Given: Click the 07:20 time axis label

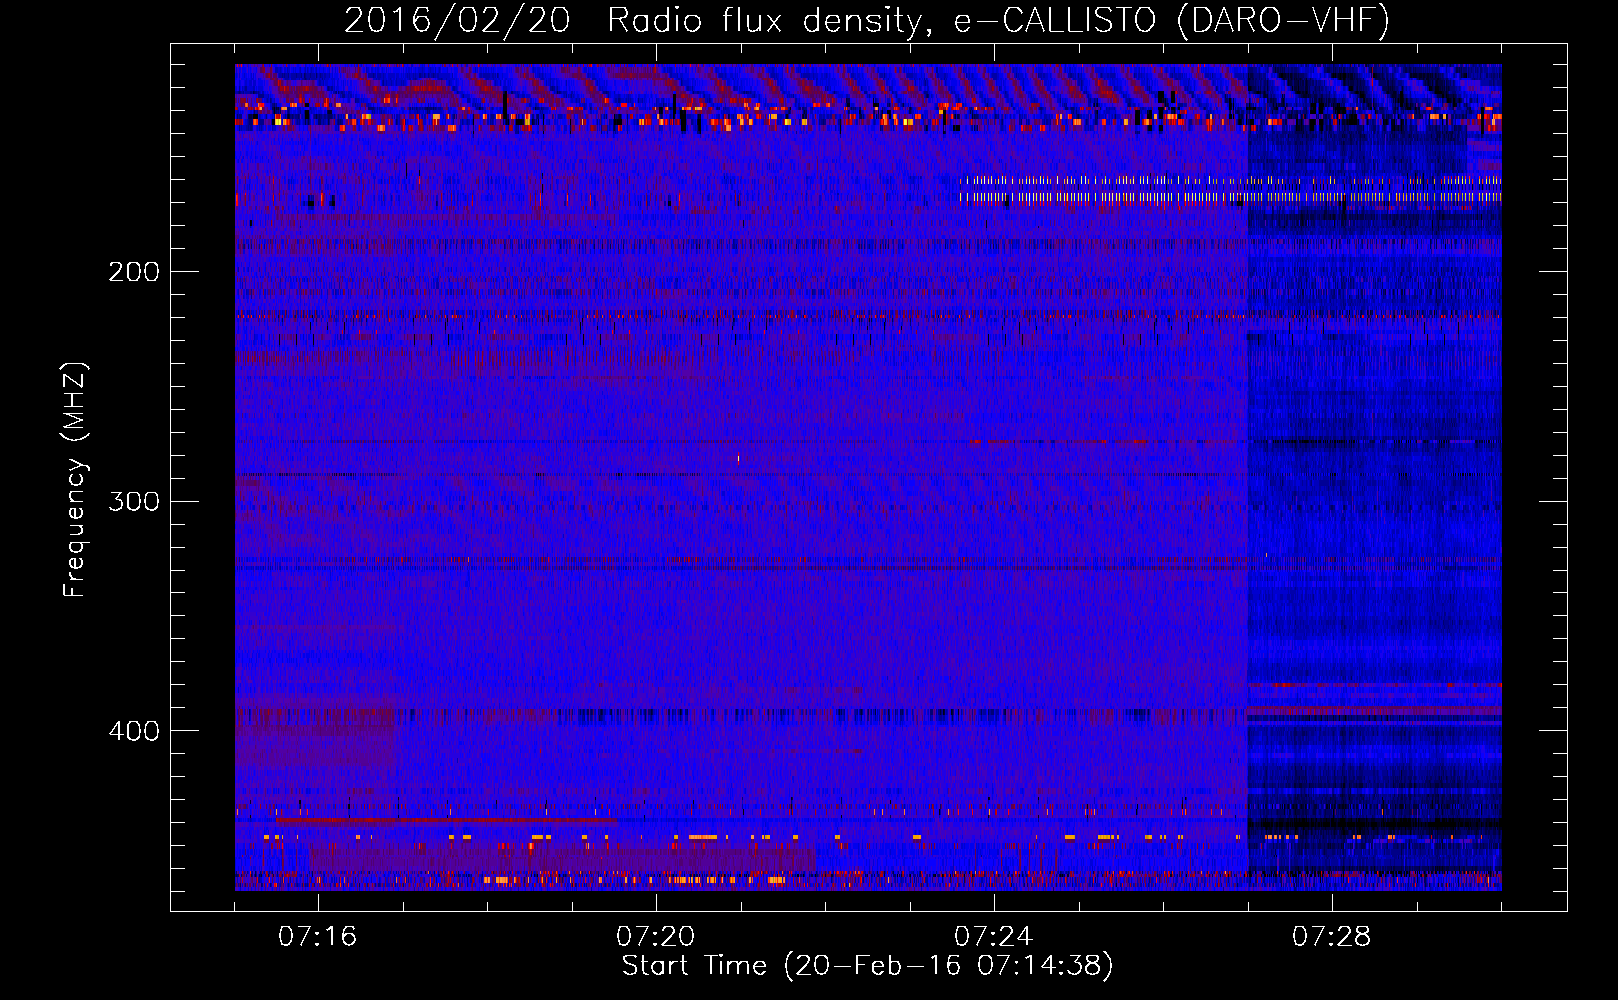Looking at the screenshot, I should click(x=655, y=937).
